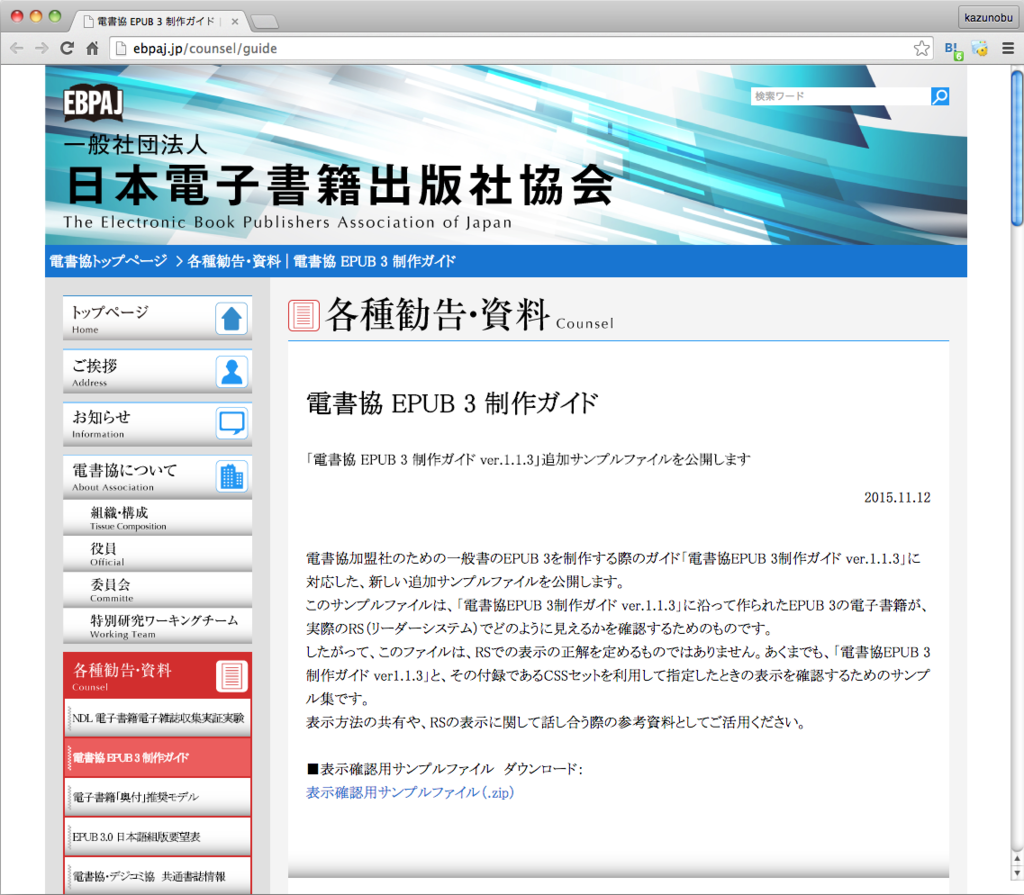
Task: Click the person icon beside ご挨拶
Action: pos(232,371)
